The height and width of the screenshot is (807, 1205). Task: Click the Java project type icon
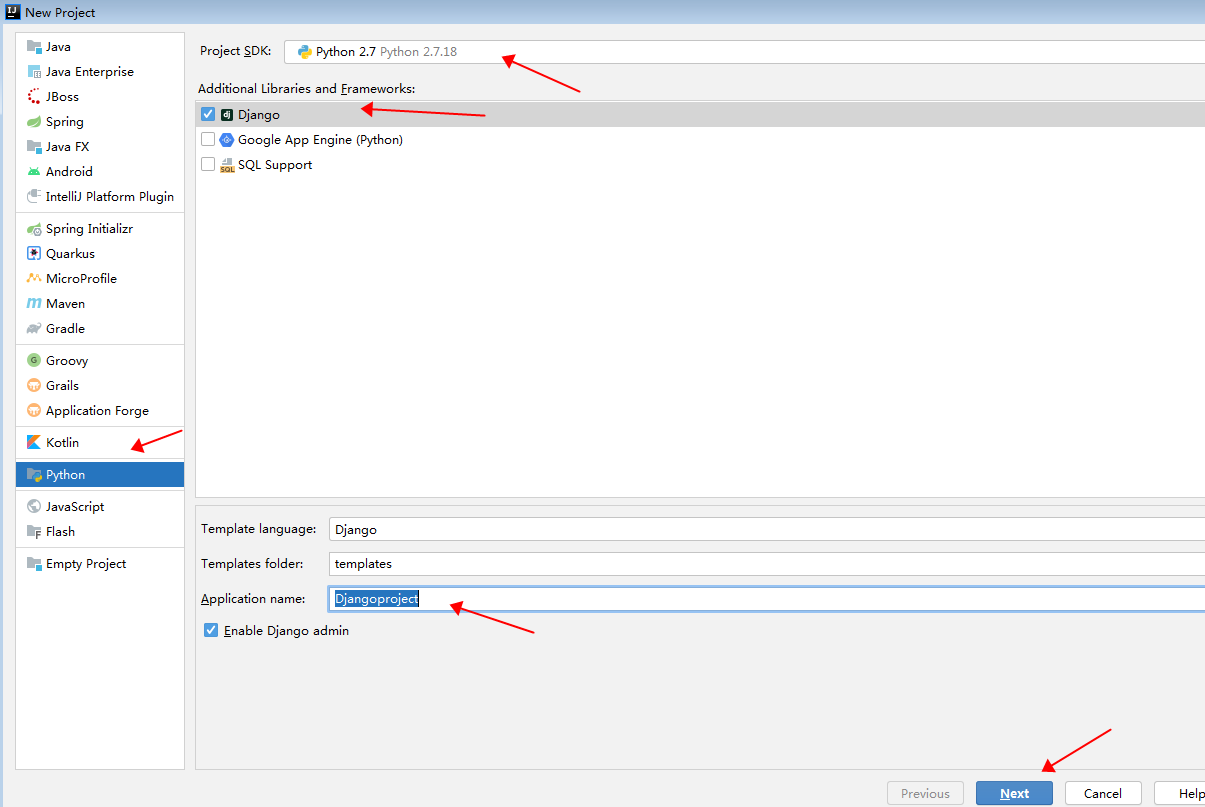pyautogui.click(x=34, y=47)
